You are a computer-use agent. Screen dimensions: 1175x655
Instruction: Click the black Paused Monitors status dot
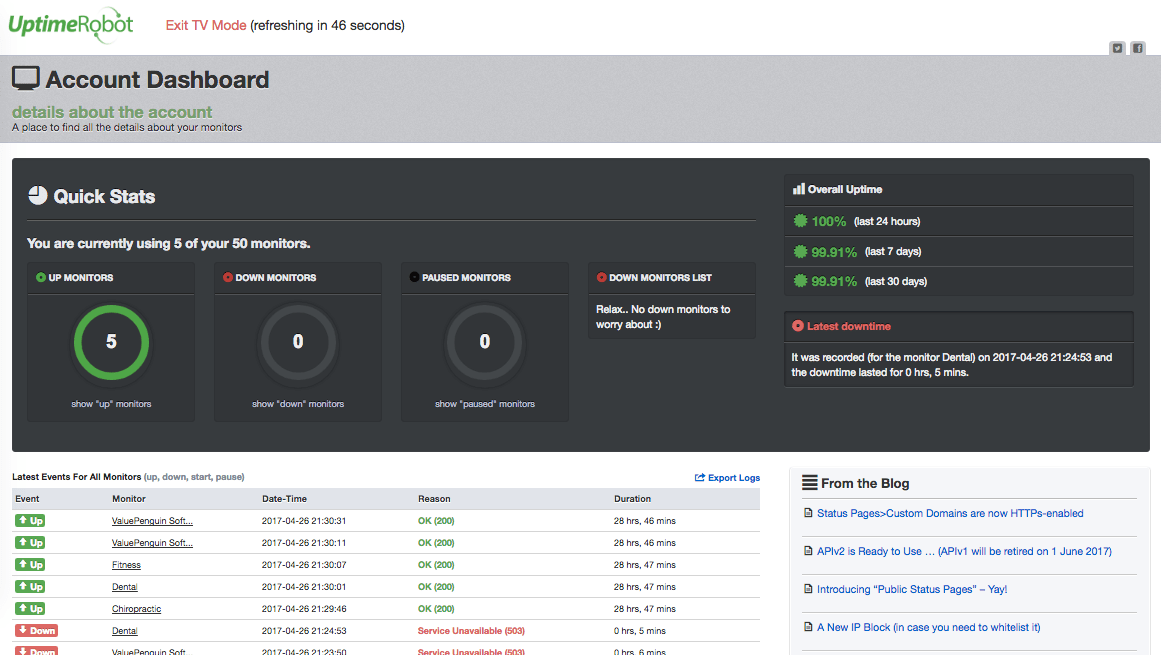[414, 277]
